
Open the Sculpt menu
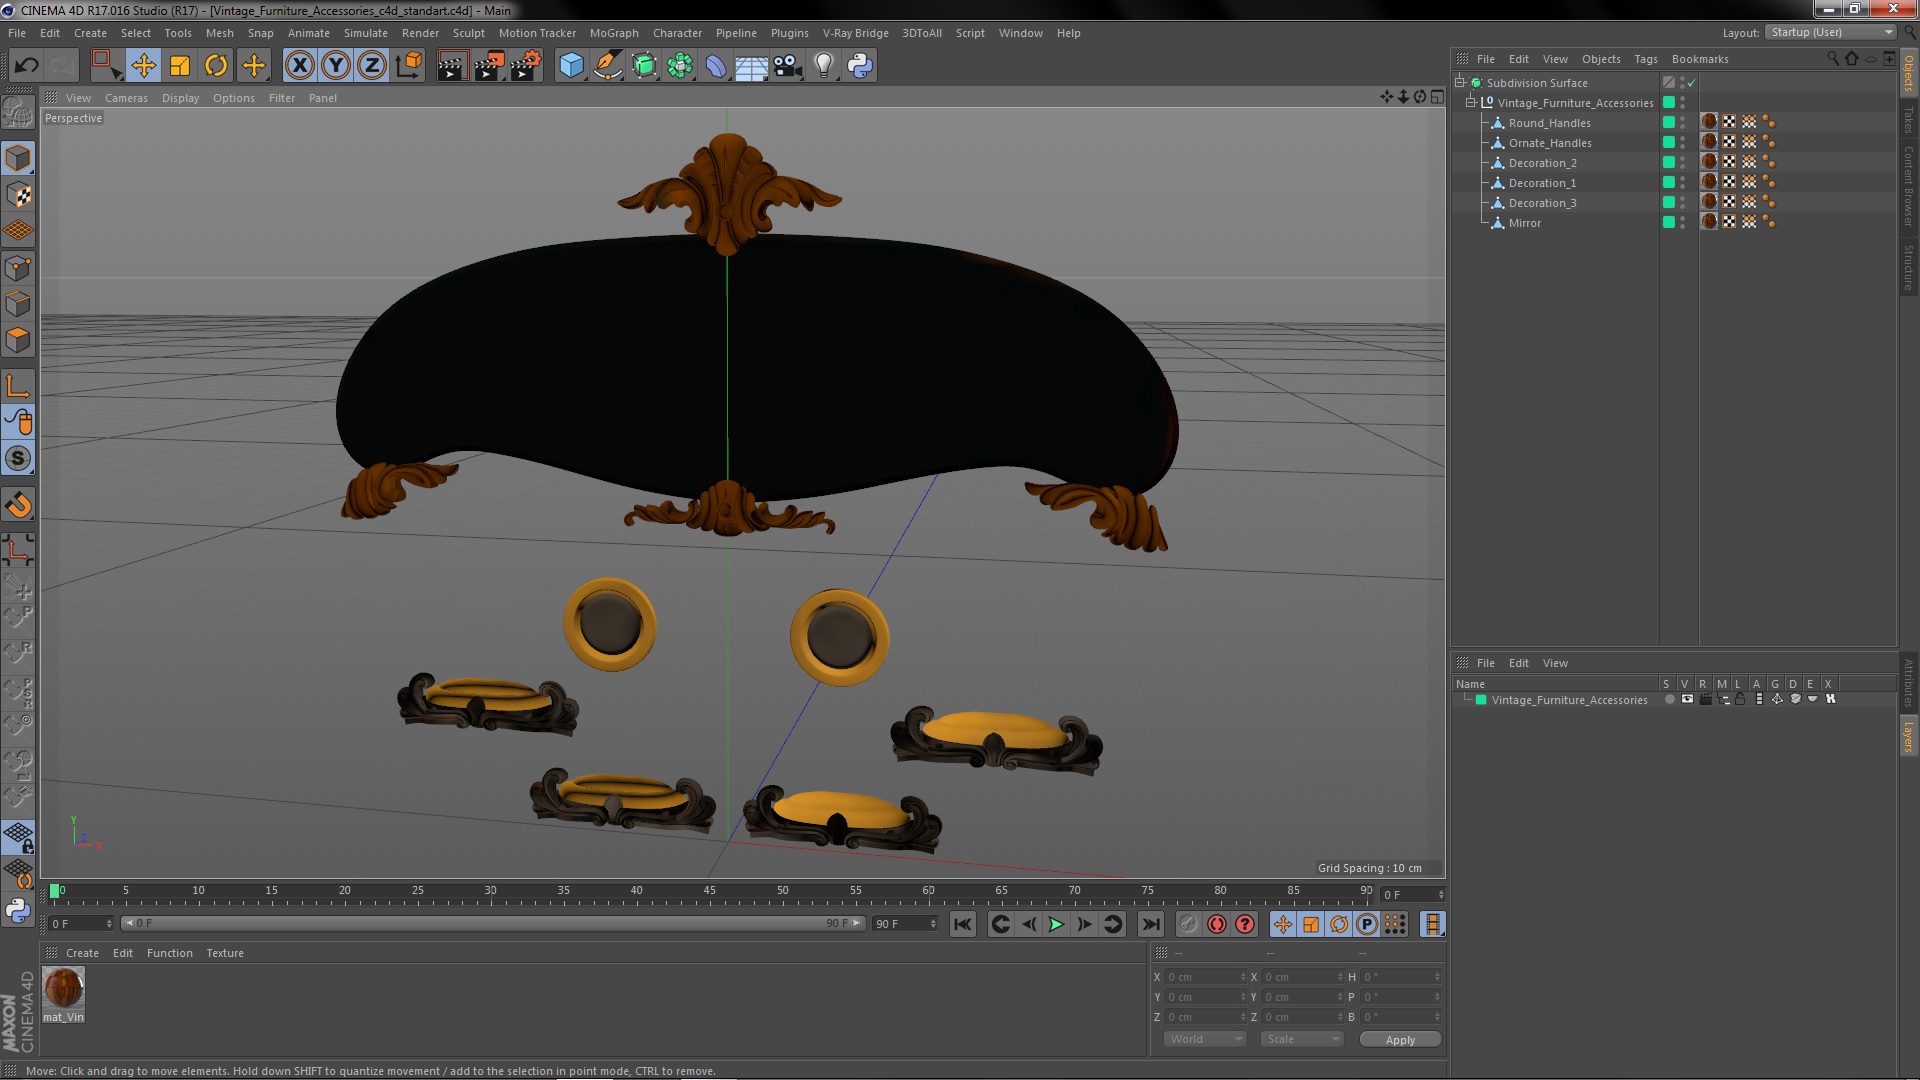pyautogui.click(x=468, y=33)
